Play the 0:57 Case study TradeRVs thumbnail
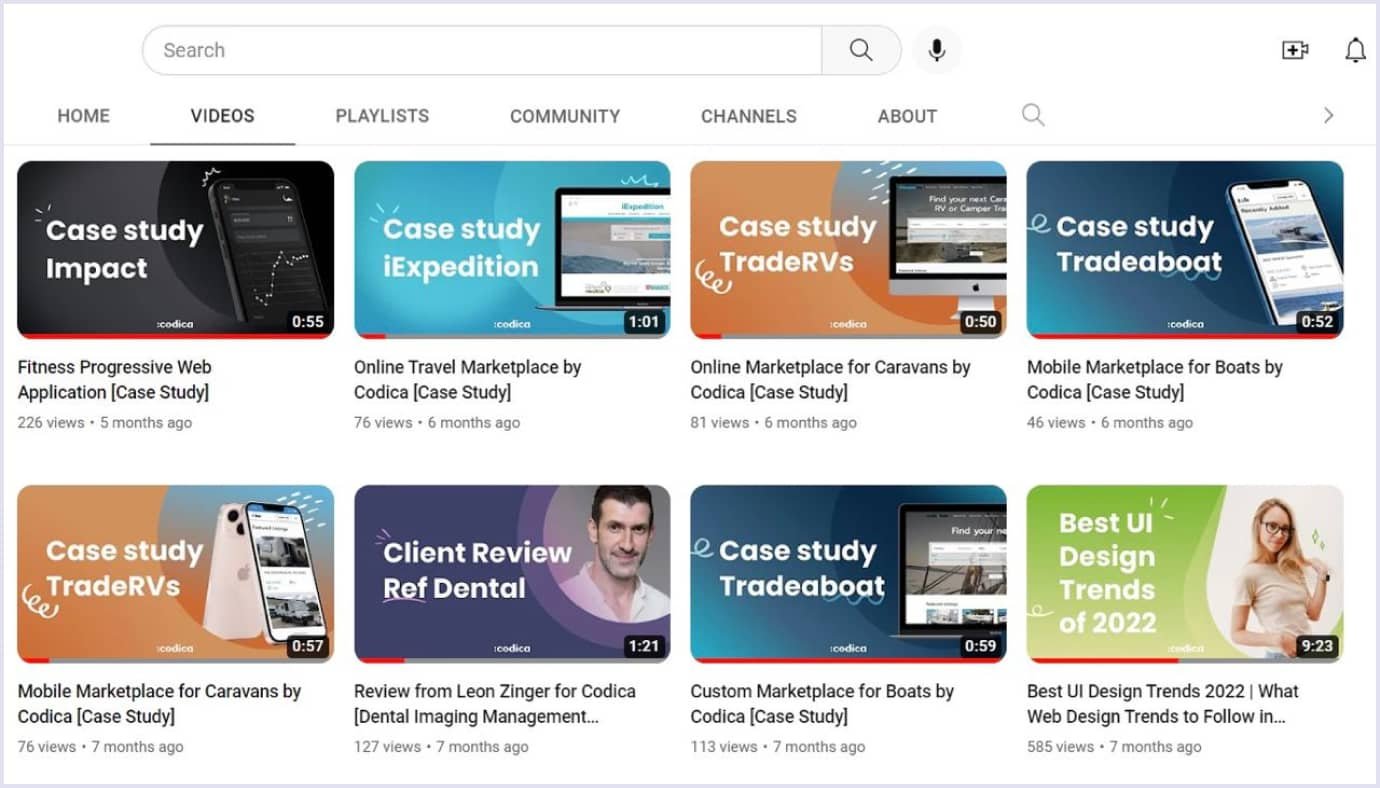The width and height of the screenshot is (1380, 788). tap(176, 574)
